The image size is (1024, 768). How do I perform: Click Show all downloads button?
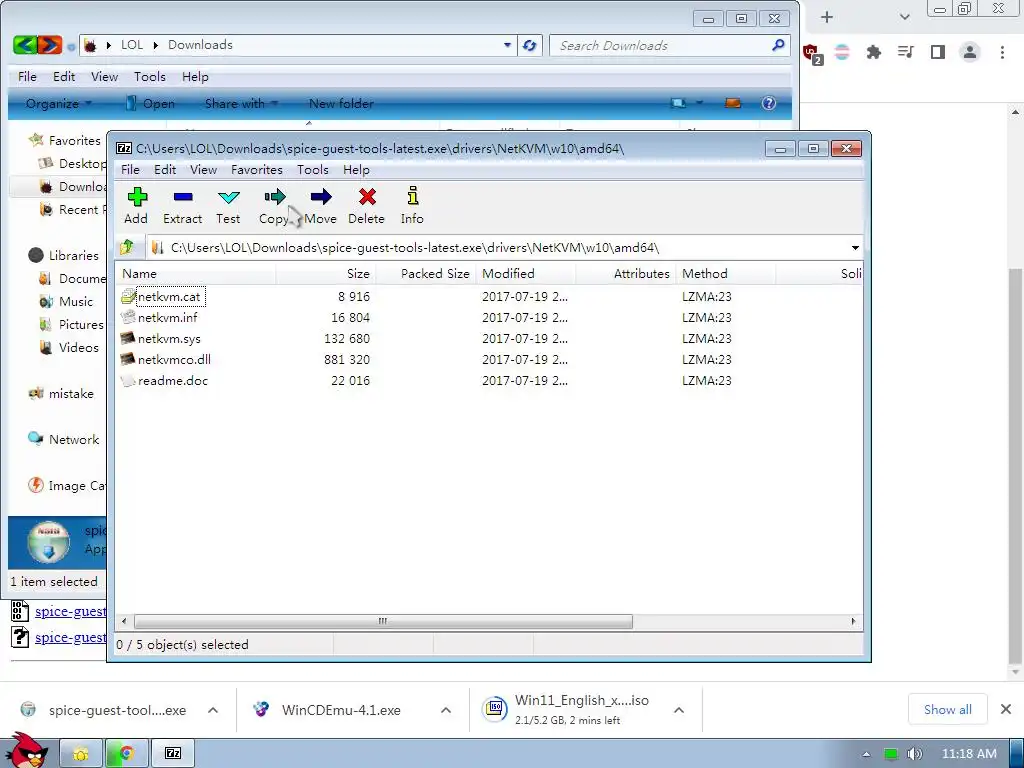[x=948, y=709]
